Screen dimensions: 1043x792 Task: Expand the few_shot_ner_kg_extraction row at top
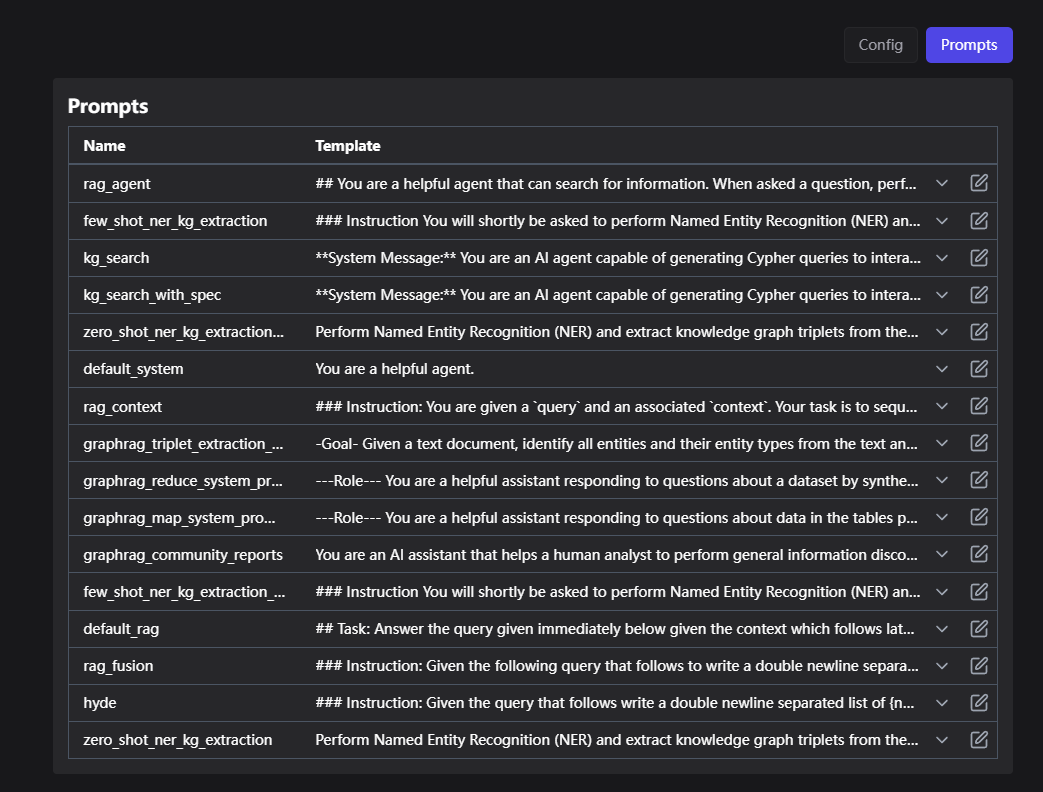pos(941,221)
